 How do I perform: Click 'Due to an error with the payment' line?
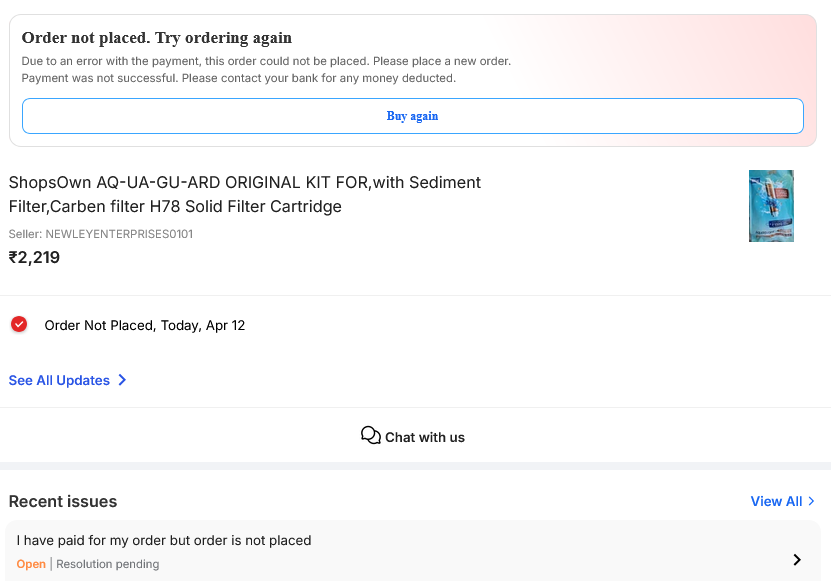[266, 61]
